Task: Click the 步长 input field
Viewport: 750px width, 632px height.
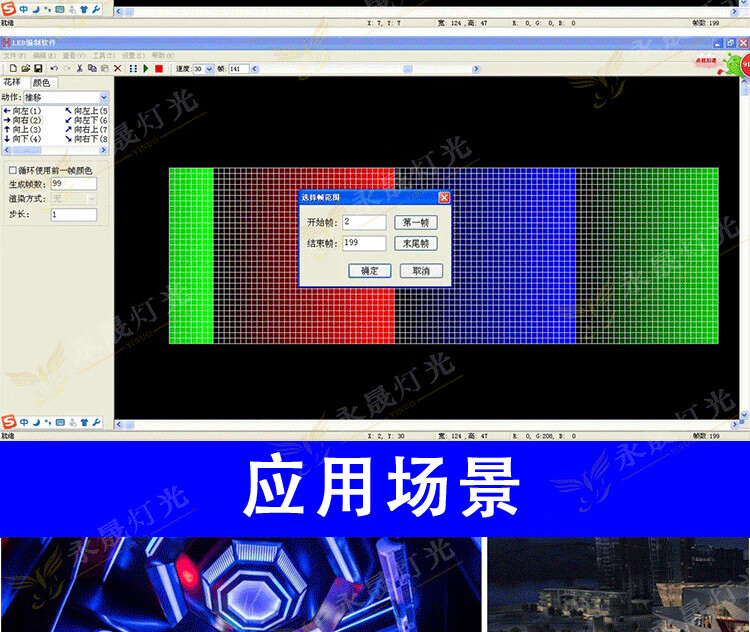Action: pos(74,215)
